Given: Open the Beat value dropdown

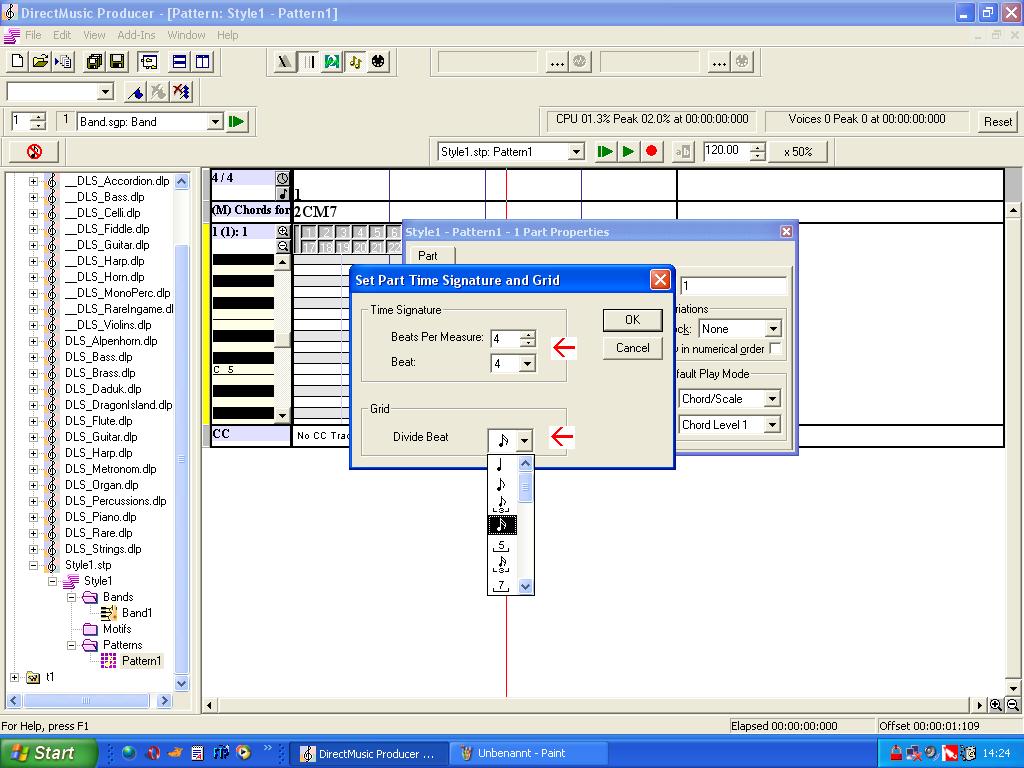Looking at the screenshot, I should click(527, 364).
